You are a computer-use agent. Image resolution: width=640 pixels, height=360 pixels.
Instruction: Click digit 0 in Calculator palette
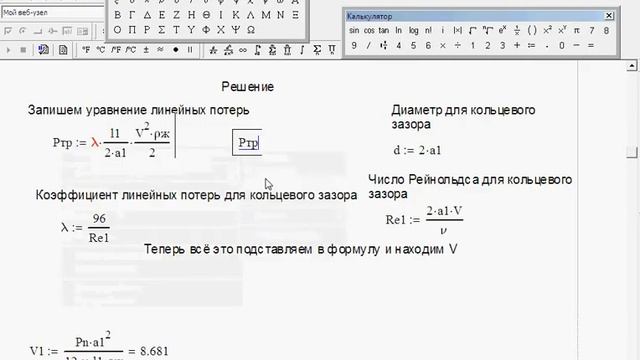[562, 46]
